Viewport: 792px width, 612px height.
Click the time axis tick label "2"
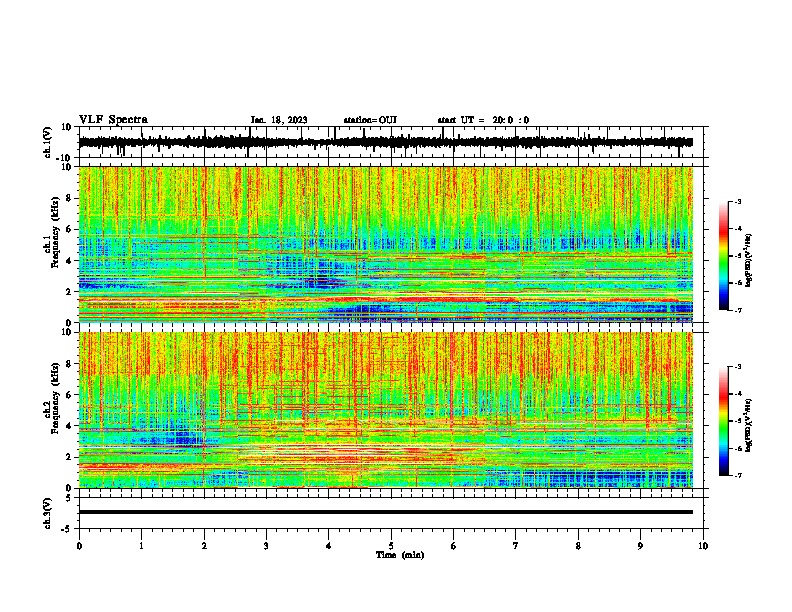[204, 546]
